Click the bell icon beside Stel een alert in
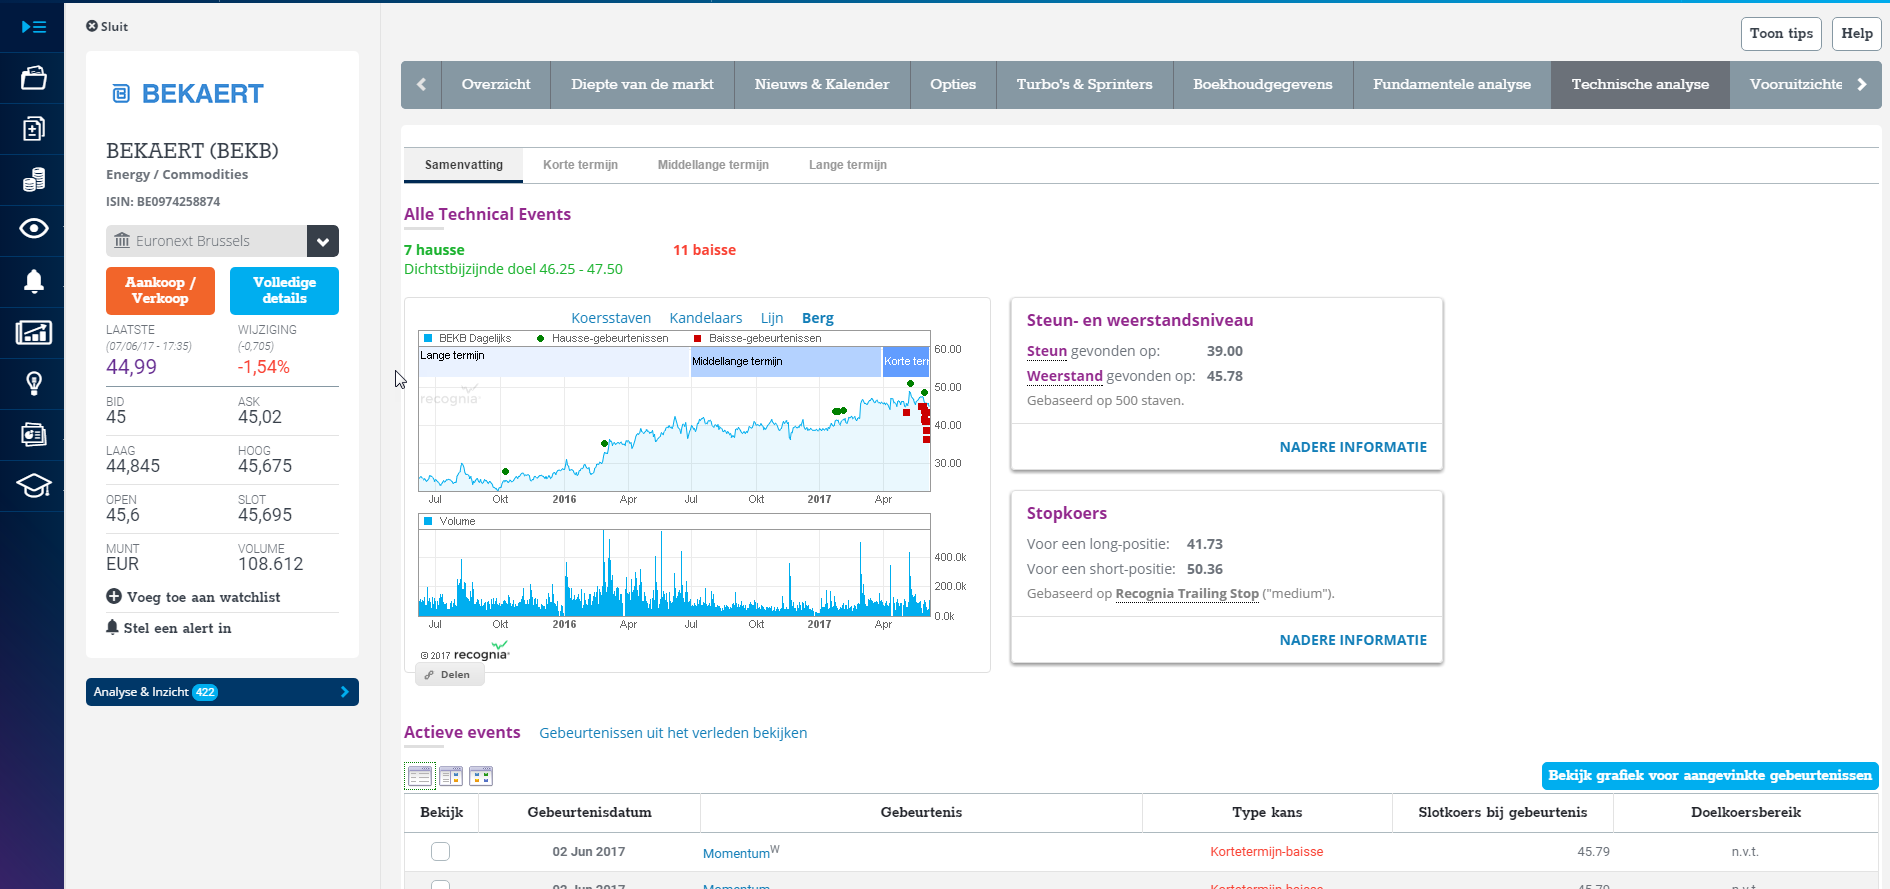The height and width of the screenshot is (889, 1890). coord(112,627)
